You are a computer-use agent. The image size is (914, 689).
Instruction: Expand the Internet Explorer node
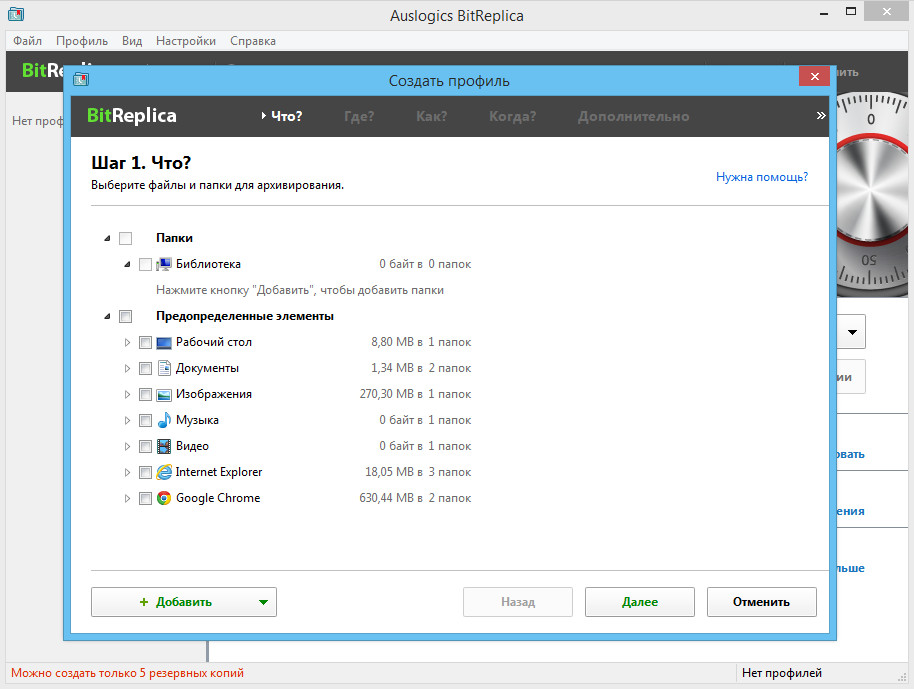[127, 472]
